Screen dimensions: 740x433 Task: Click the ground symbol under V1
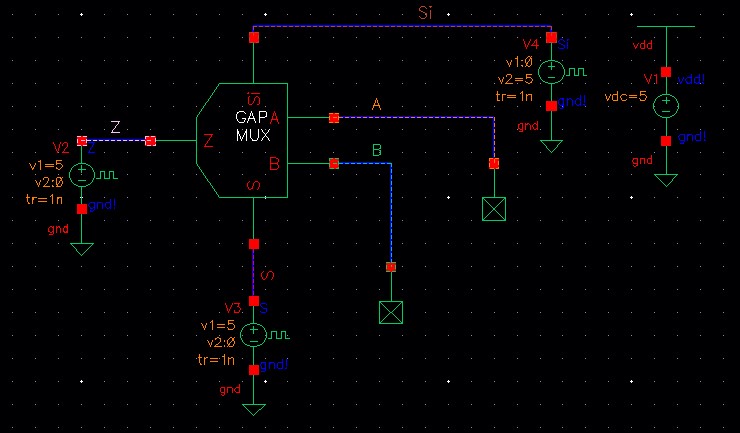[x=666, y=180]
